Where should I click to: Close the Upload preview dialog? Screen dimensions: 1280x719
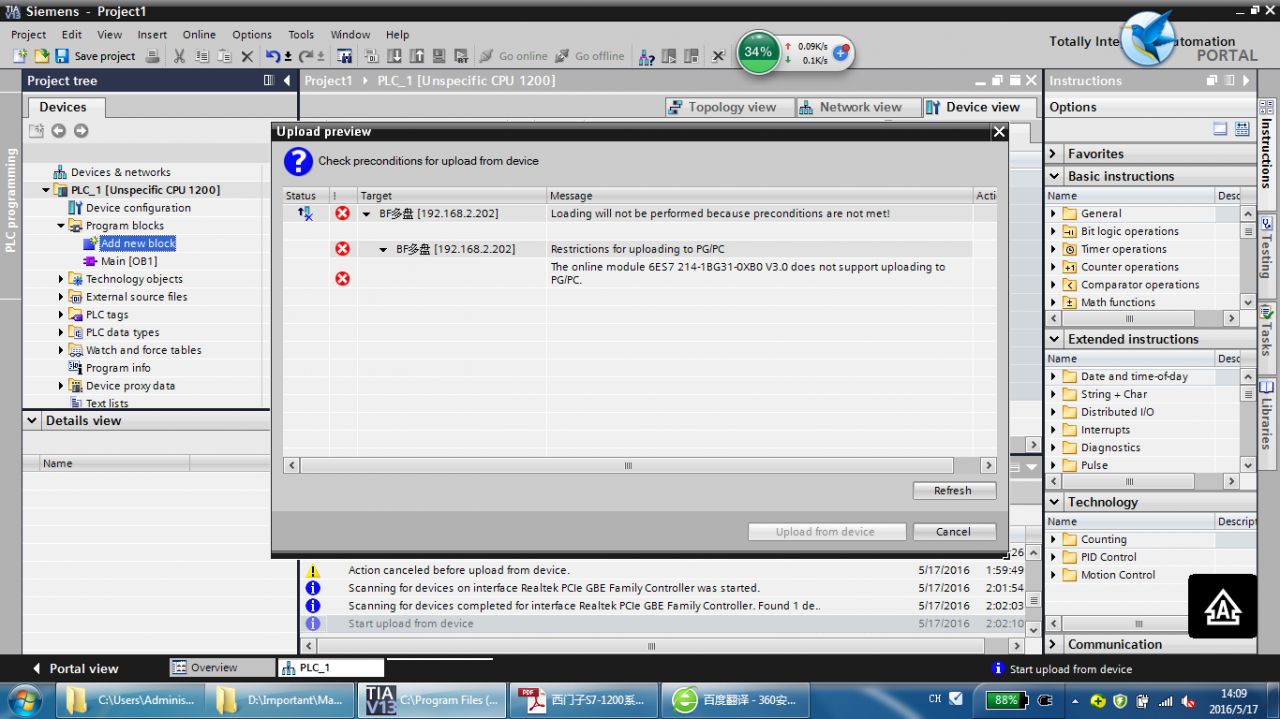pos(998,132)
